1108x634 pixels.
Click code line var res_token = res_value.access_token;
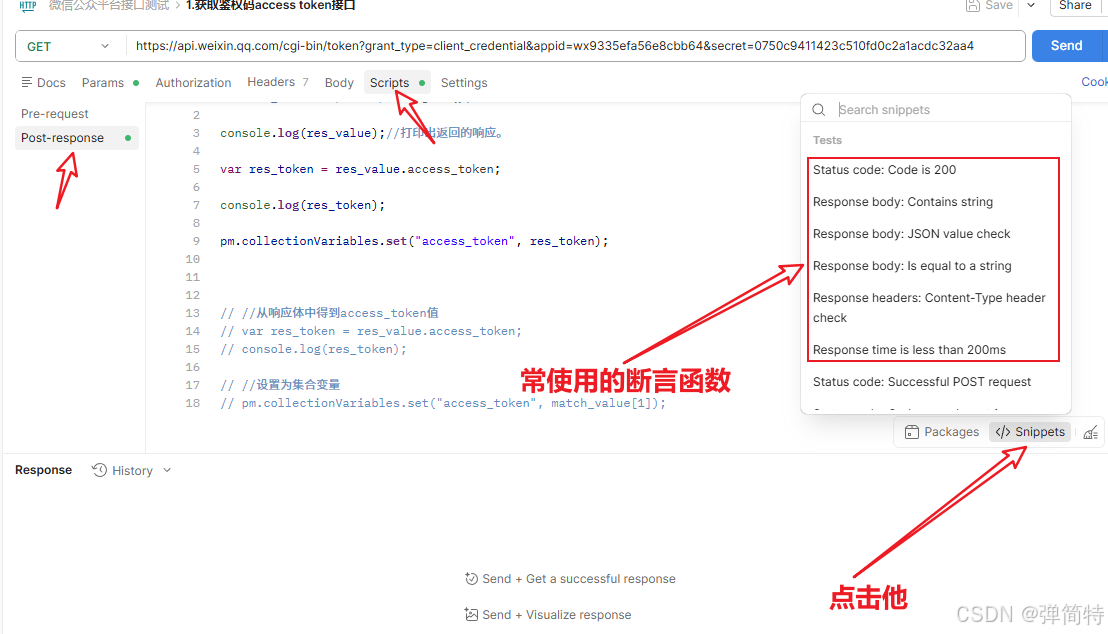coord(360,169)
